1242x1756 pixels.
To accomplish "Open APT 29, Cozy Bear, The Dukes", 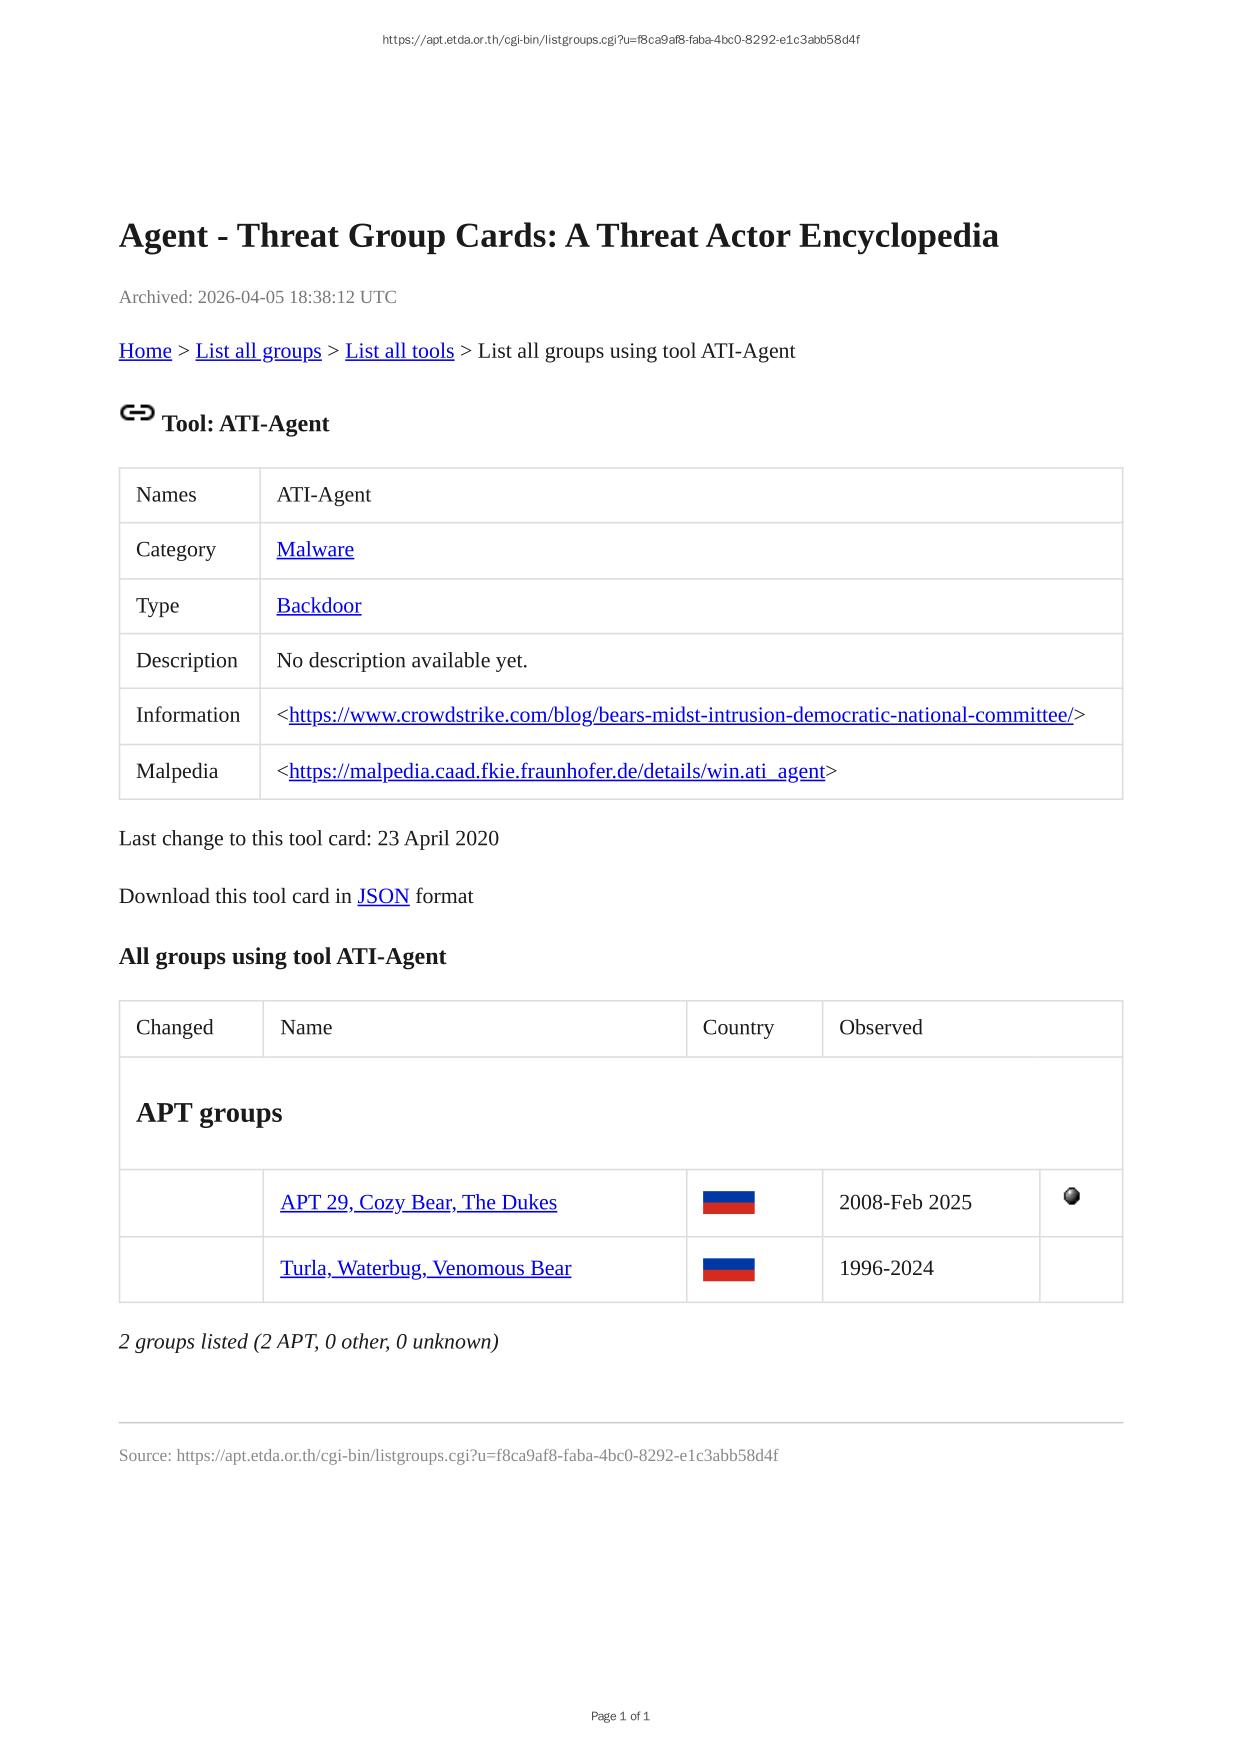I will coord(418,1202).
